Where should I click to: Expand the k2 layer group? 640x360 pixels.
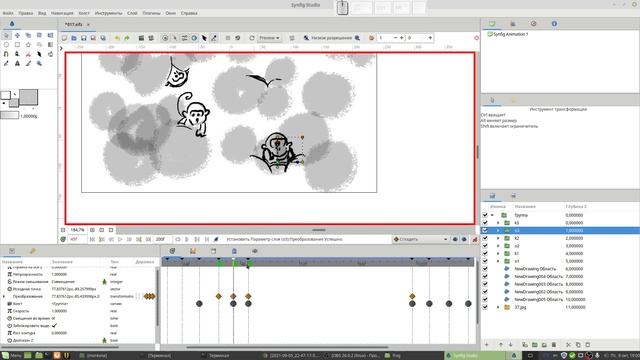[498, 238]
